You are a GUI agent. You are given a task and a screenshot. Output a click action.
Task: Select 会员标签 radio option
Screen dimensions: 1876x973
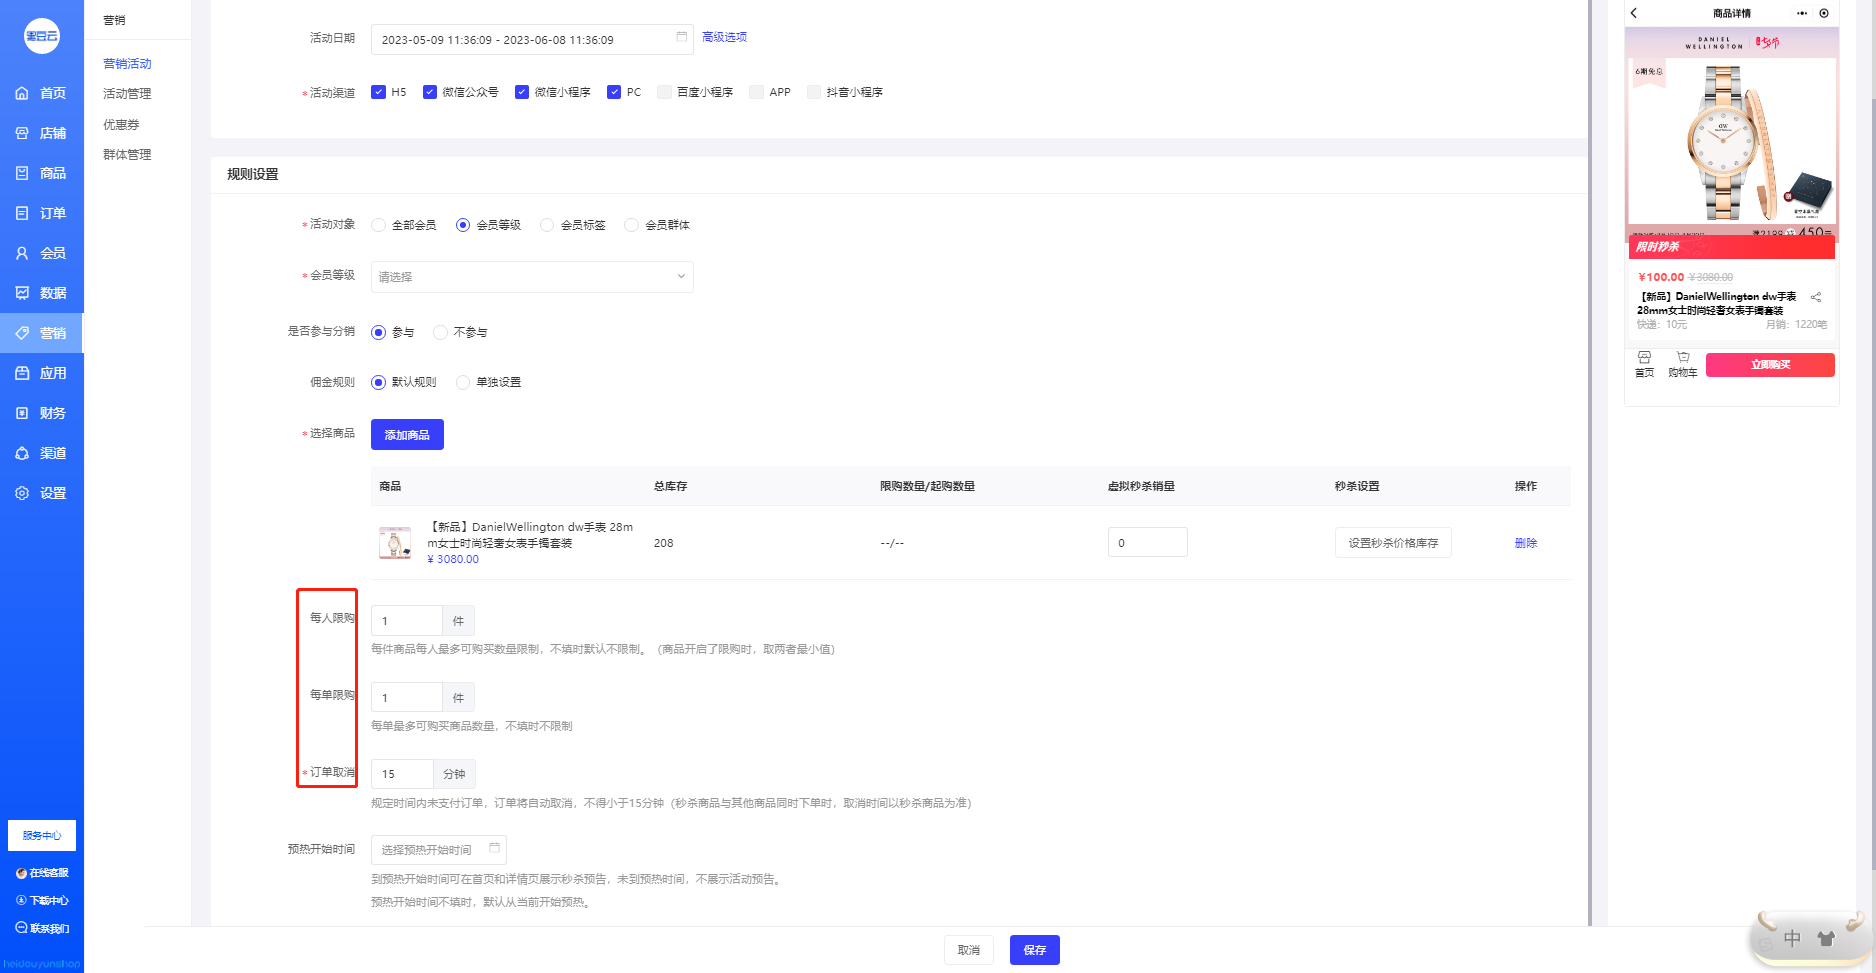pyautogui.click(x=547, y=225)
